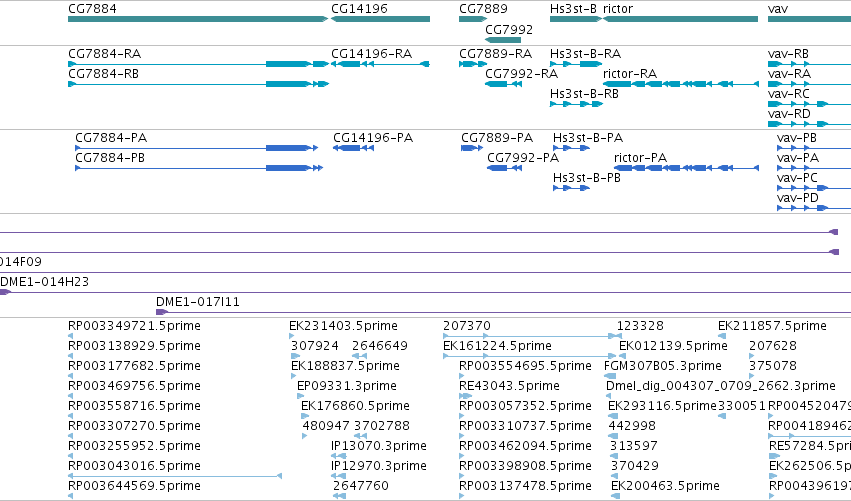Screen dimensions: 851x501
Task: Click the 207628 EST label
Action: 773,346
